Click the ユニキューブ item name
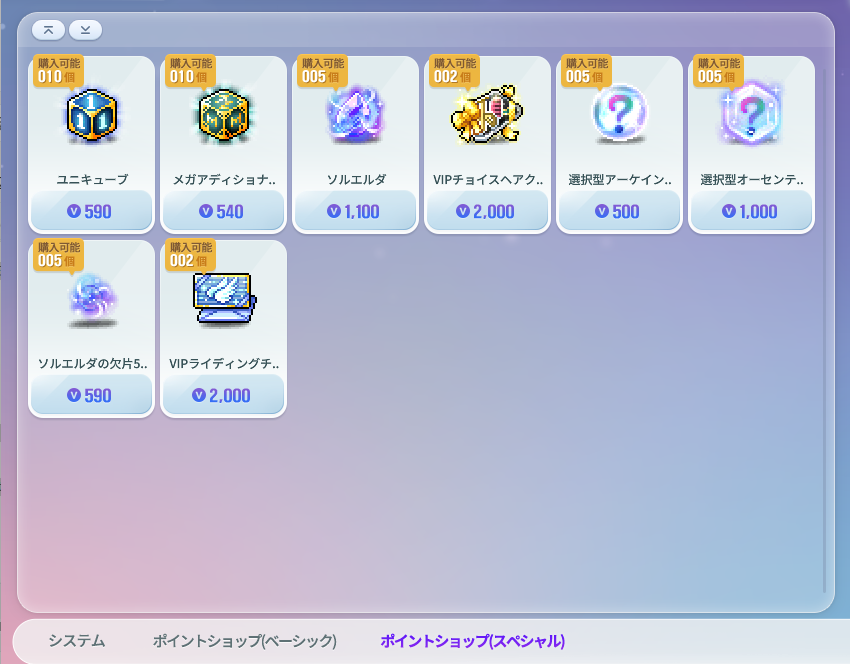Viewport: 850px width, 664px height. [x=92, y=179]
